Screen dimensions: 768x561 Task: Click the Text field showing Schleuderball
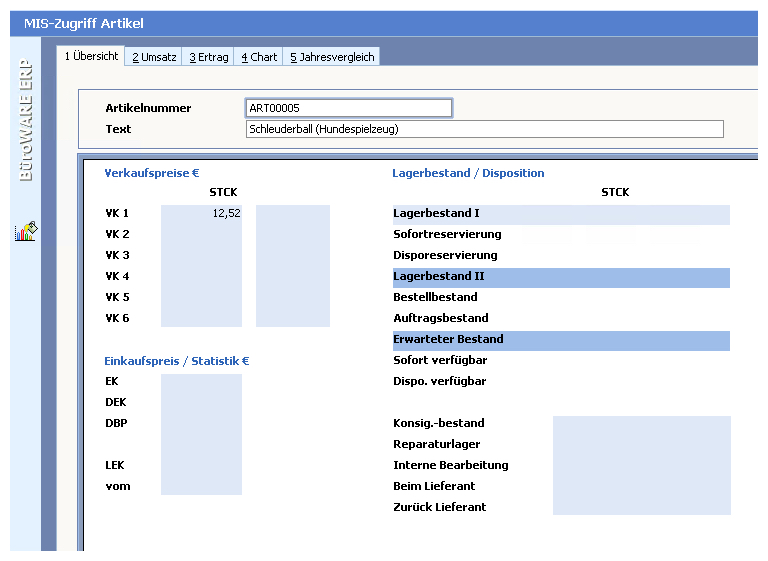click(x=484, y=129)
